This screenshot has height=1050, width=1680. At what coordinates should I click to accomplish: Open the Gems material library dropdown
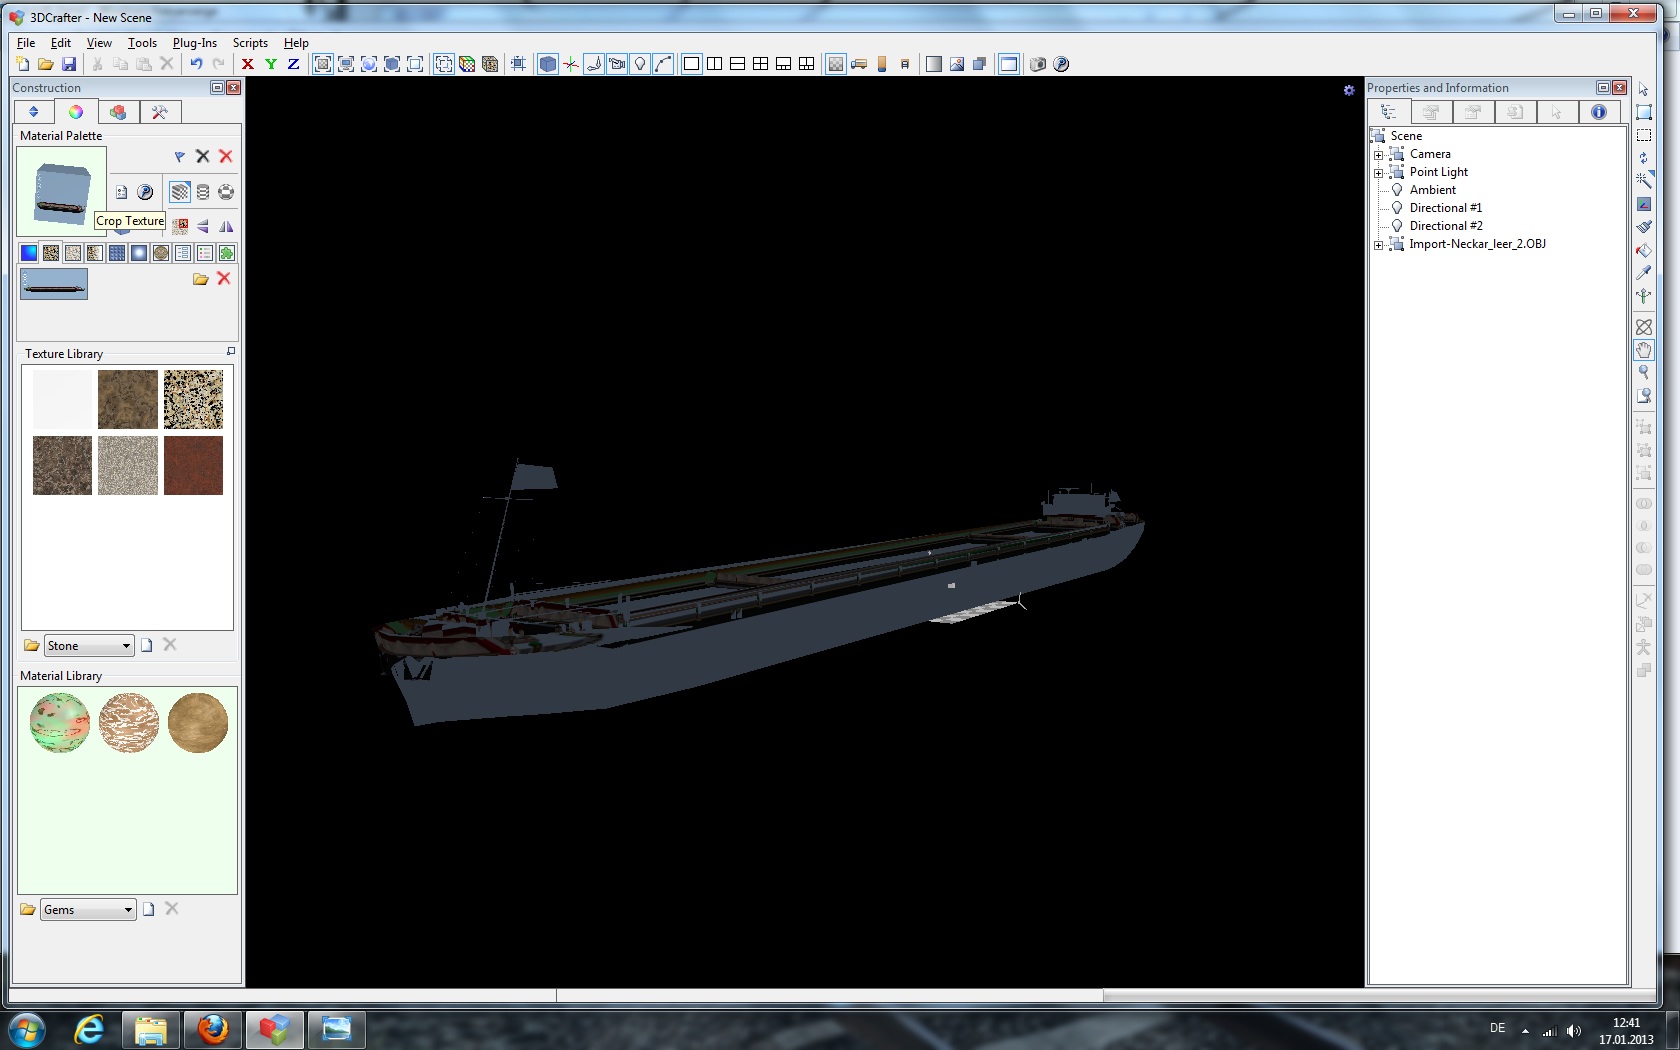tap(128, 910)
